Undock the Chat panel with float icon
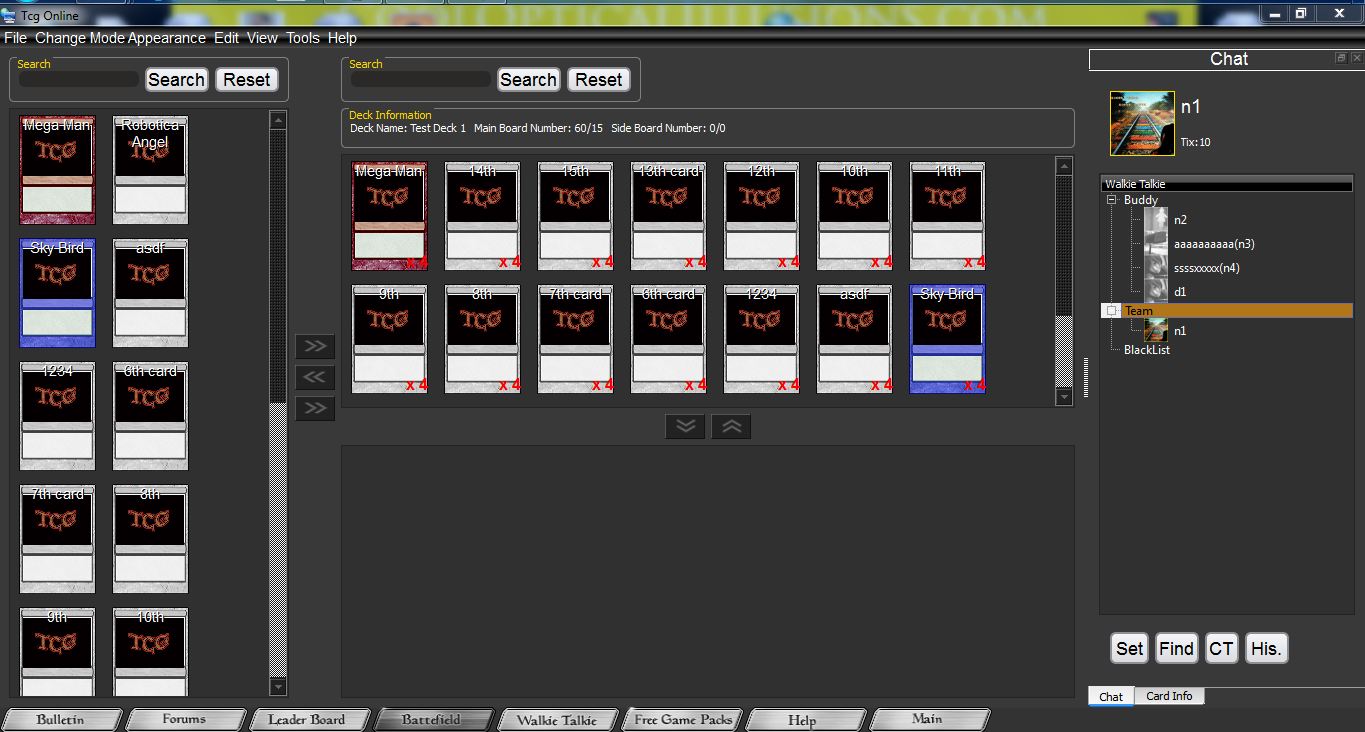Image resolution: width=1365 pixels, height=732 pixels. (x=1341, y=59)
